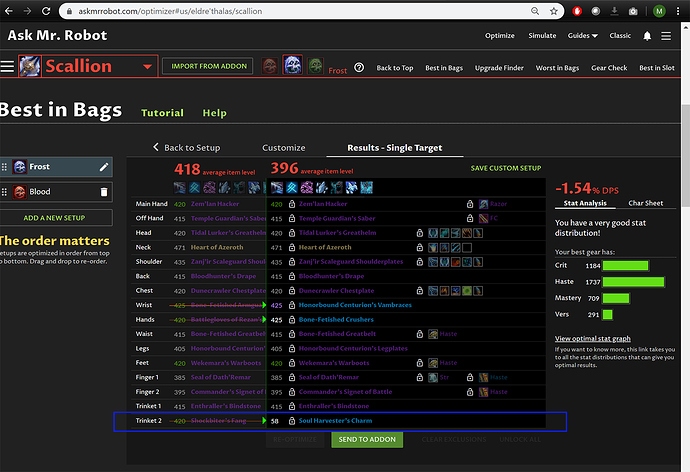
Task: Click the help question mark icon
Action: [359, 68]
